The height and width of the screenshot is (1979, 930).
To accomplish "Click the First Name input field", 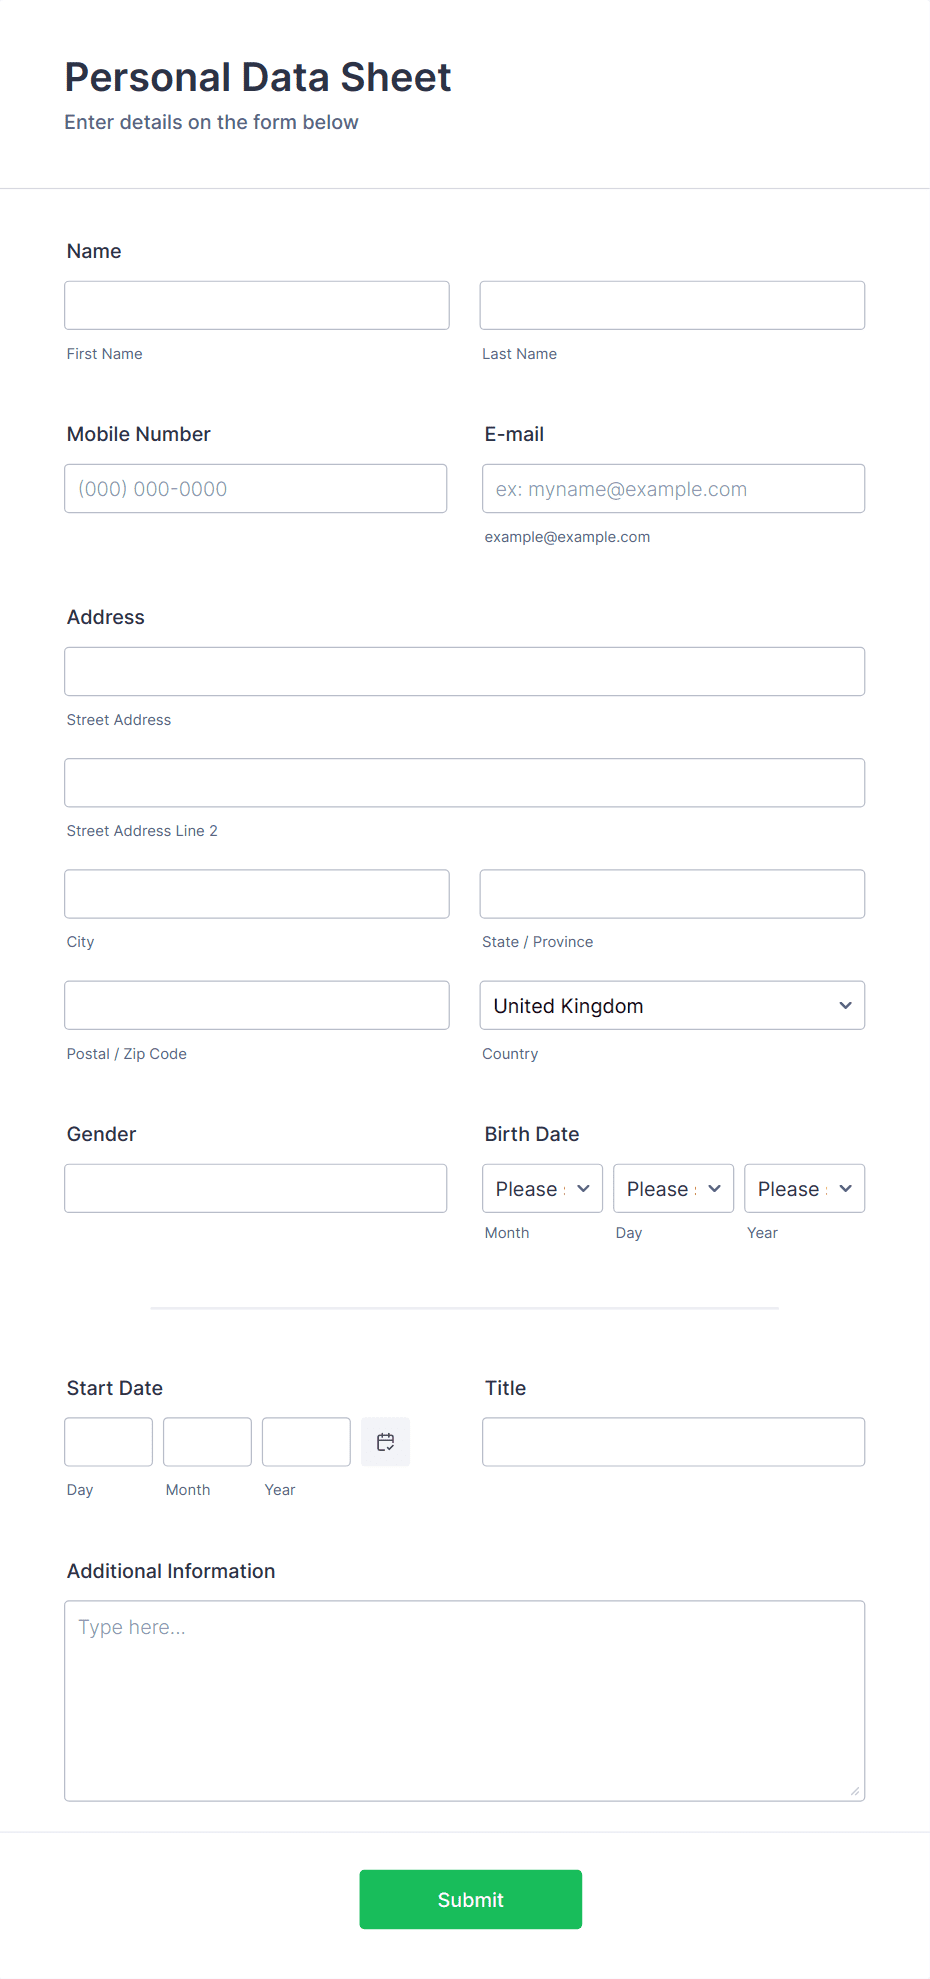I will [x=256, y=305].
